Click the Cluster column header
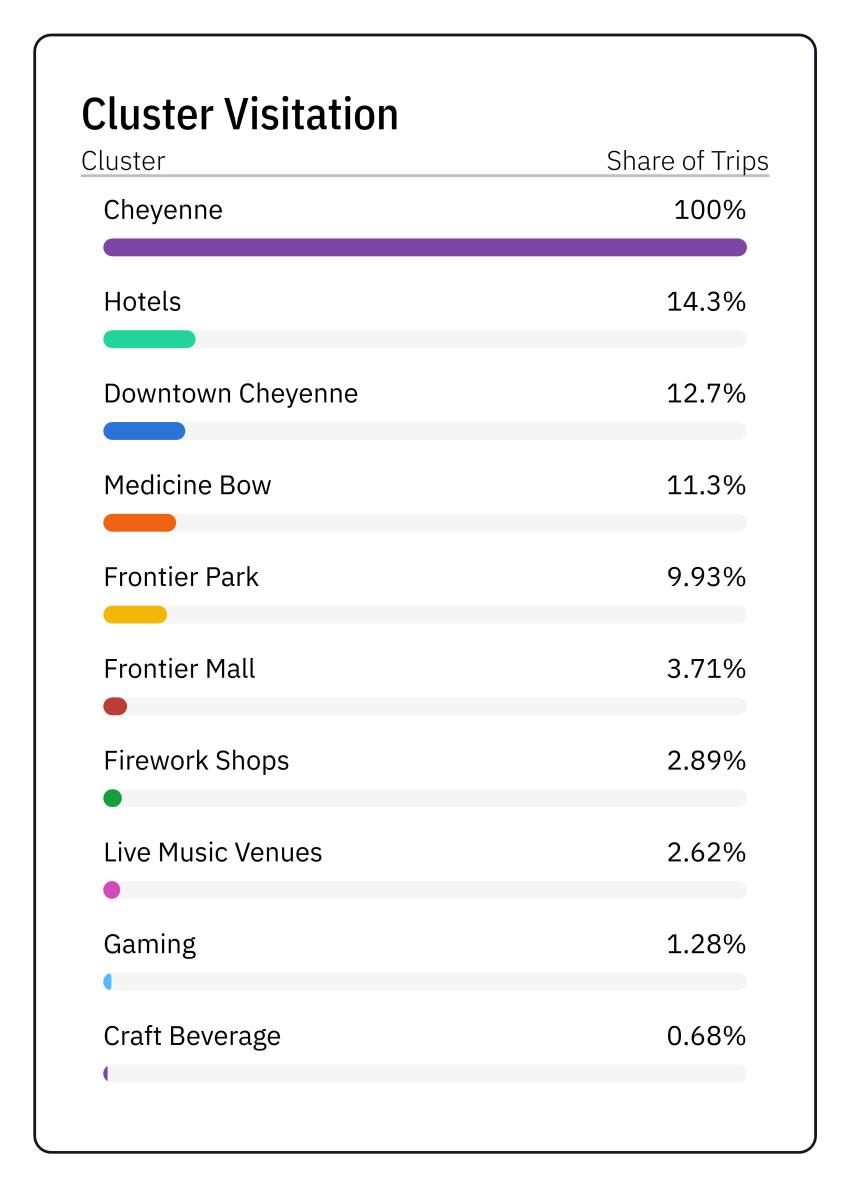850x1200 pixels. point(123,161)
